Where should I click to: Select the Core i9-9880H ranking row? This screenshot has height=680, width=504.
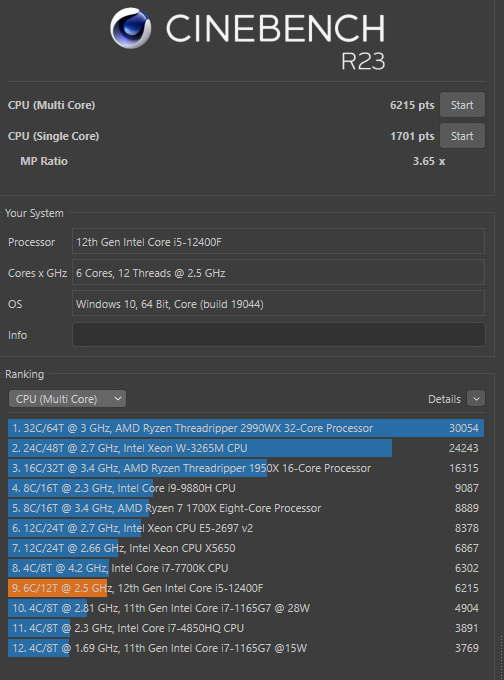click(x=246, y=488)
